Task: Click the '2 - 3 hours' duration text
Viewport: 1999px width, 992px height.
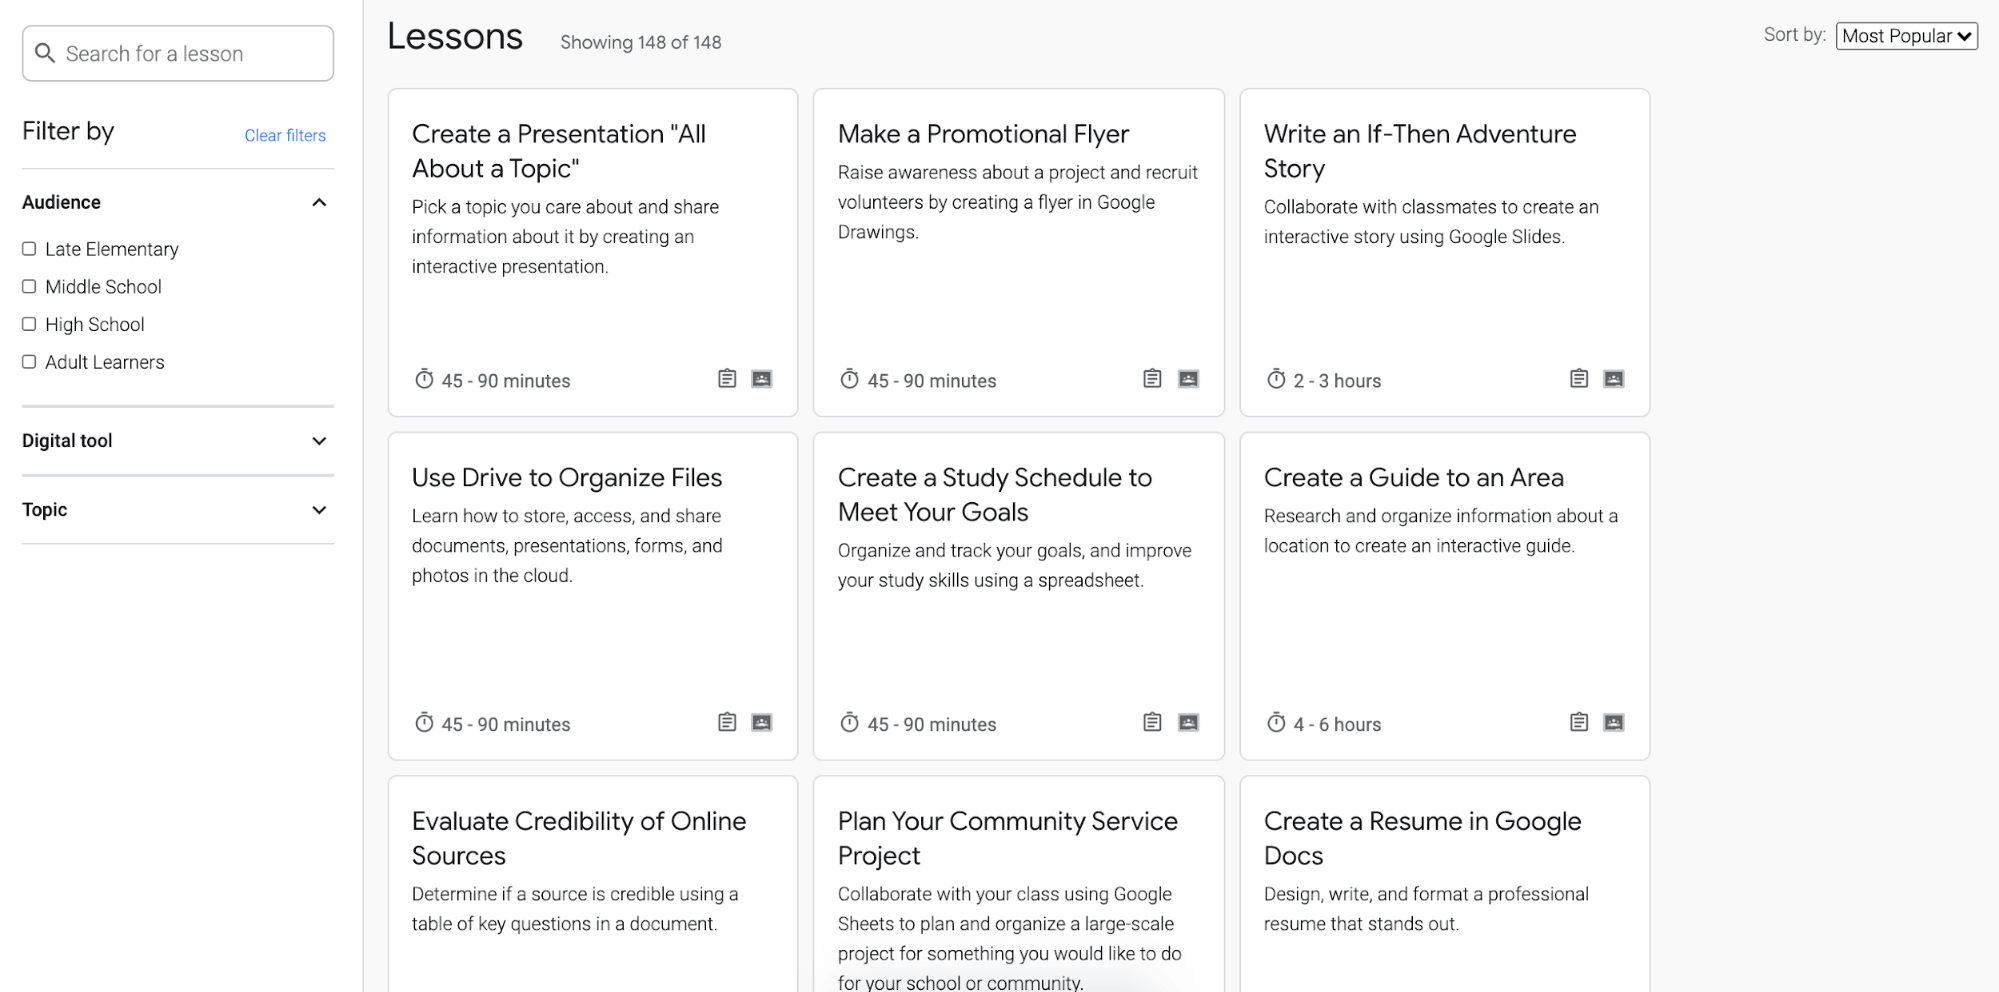Action: [1337, 381]
